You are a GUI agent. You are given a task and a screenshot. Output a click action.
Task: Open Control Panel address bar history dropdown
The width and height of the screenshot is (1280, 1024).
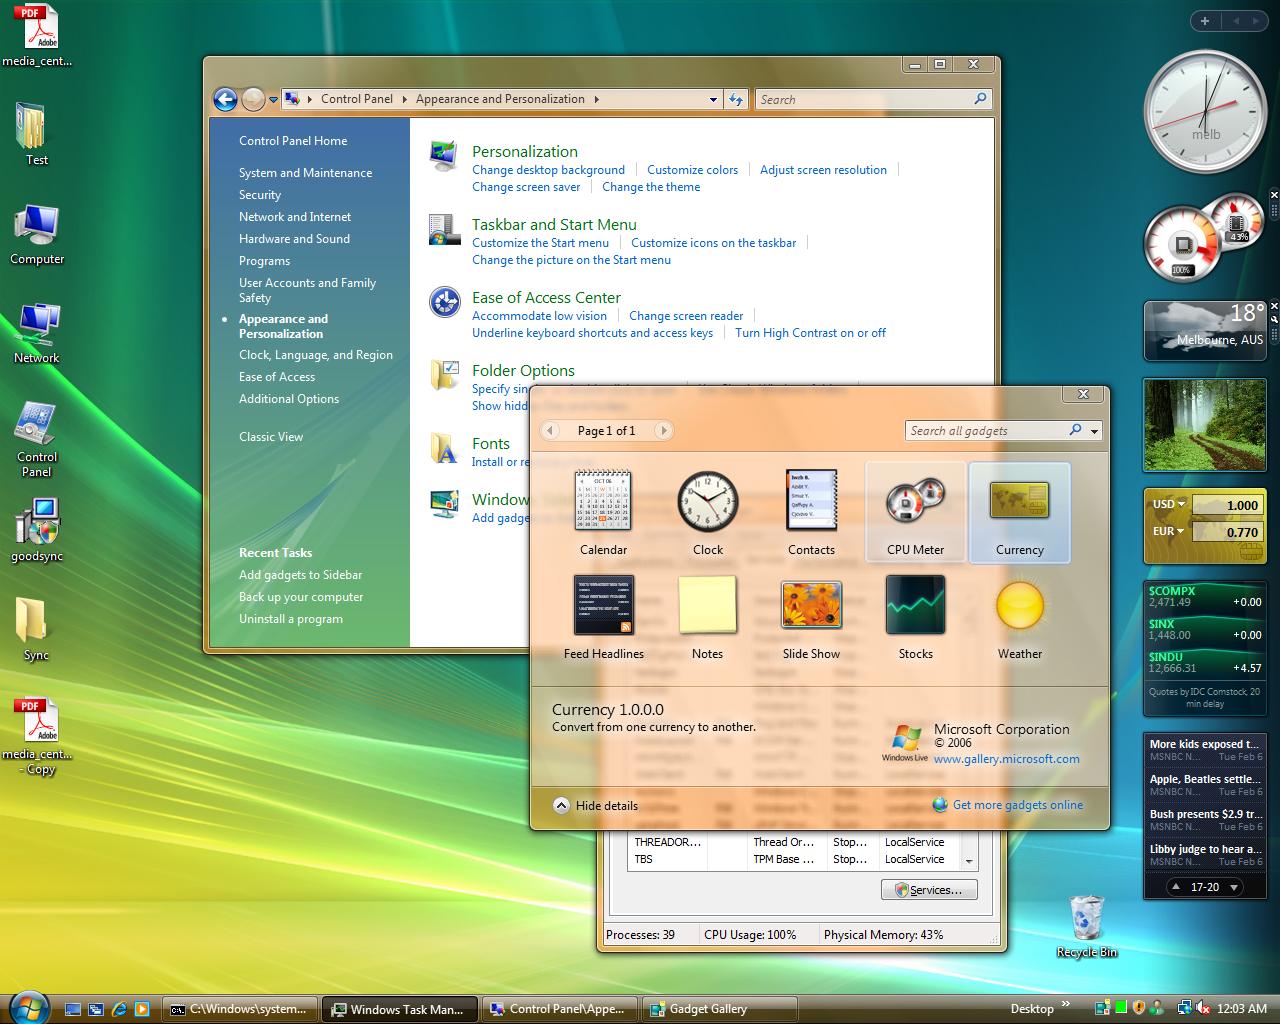(713, 99)
